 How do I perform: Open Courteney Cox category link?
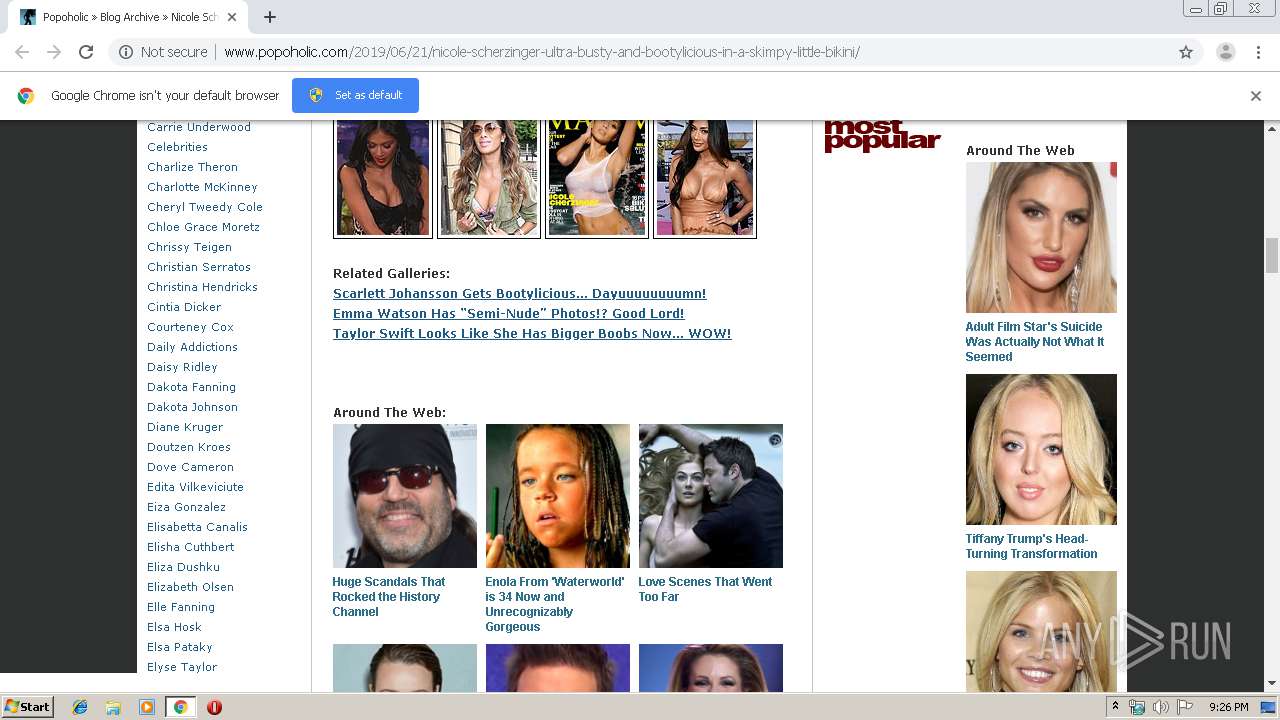pyautogui.click(x=190, y=327)
